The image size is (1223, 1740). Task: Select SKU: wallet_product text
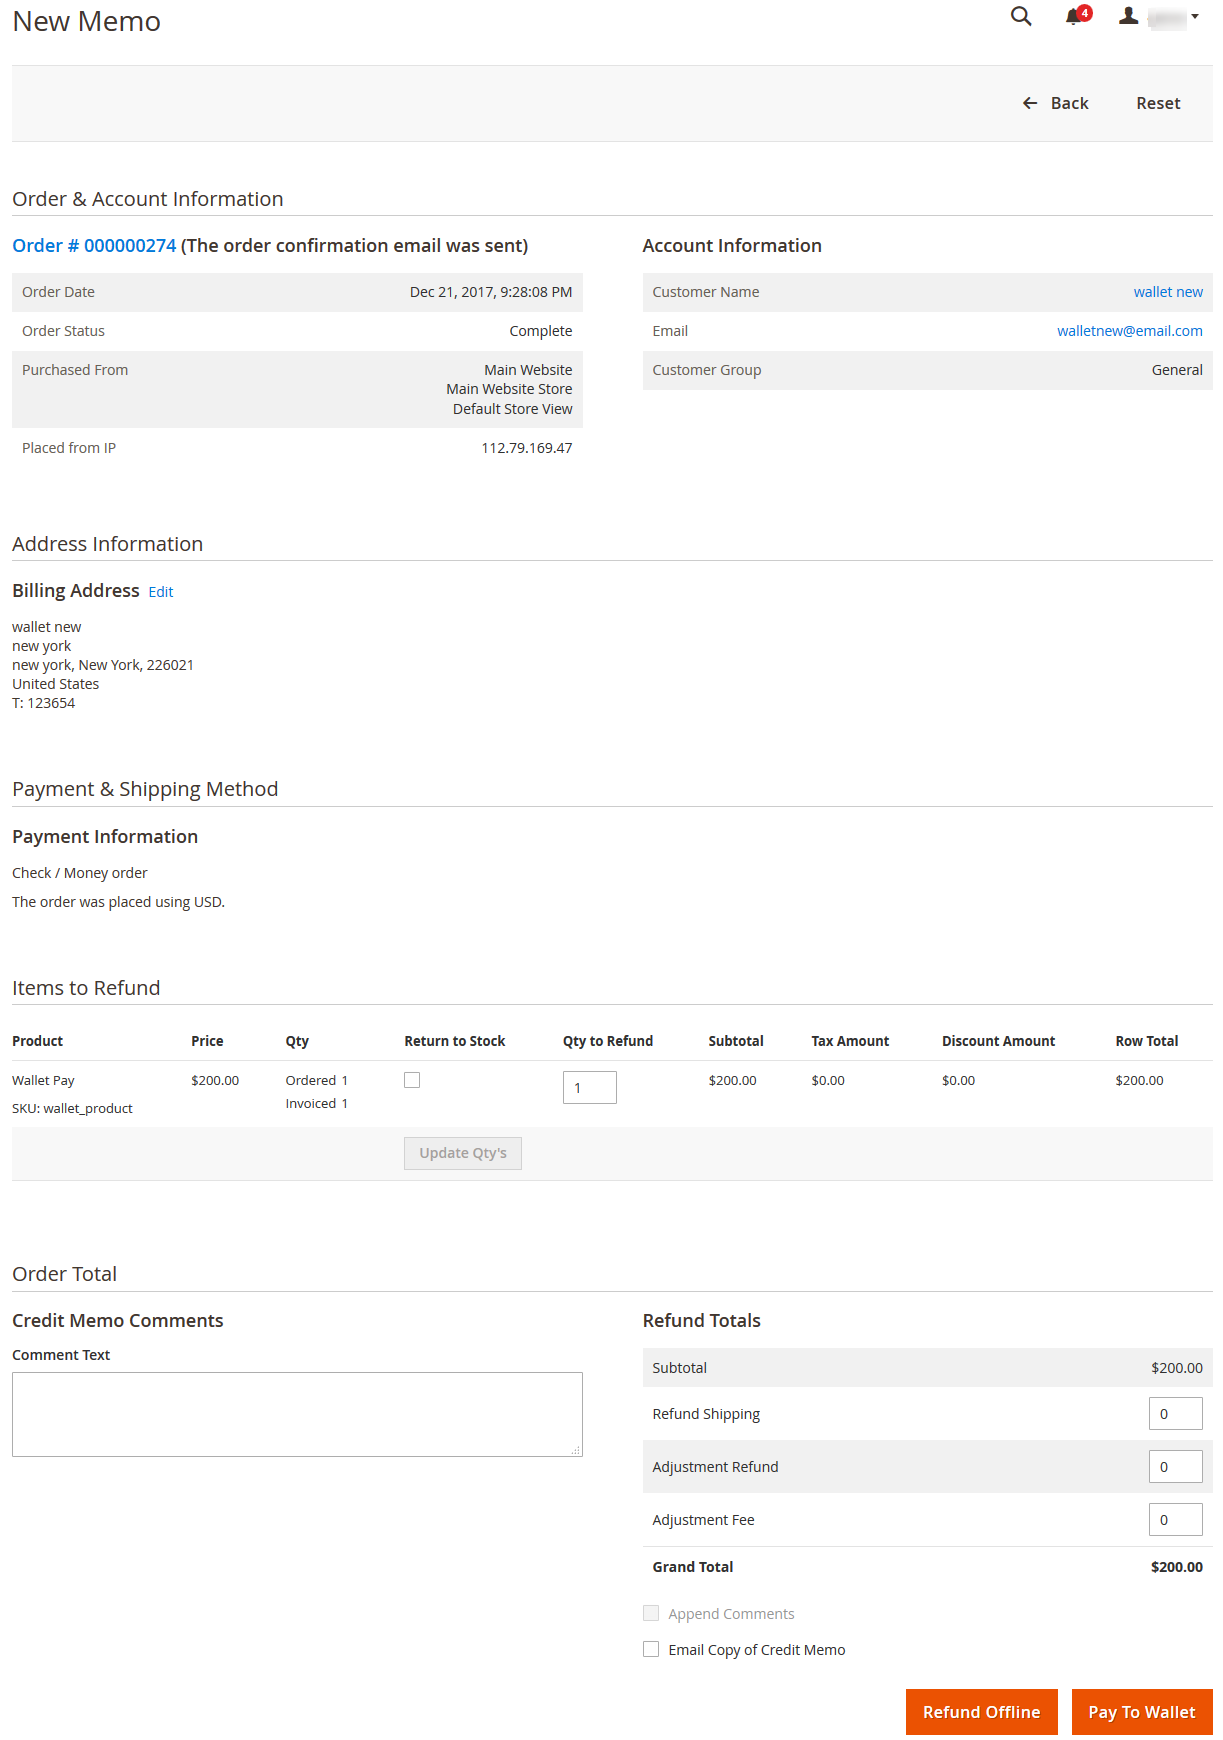[72, 1108]
